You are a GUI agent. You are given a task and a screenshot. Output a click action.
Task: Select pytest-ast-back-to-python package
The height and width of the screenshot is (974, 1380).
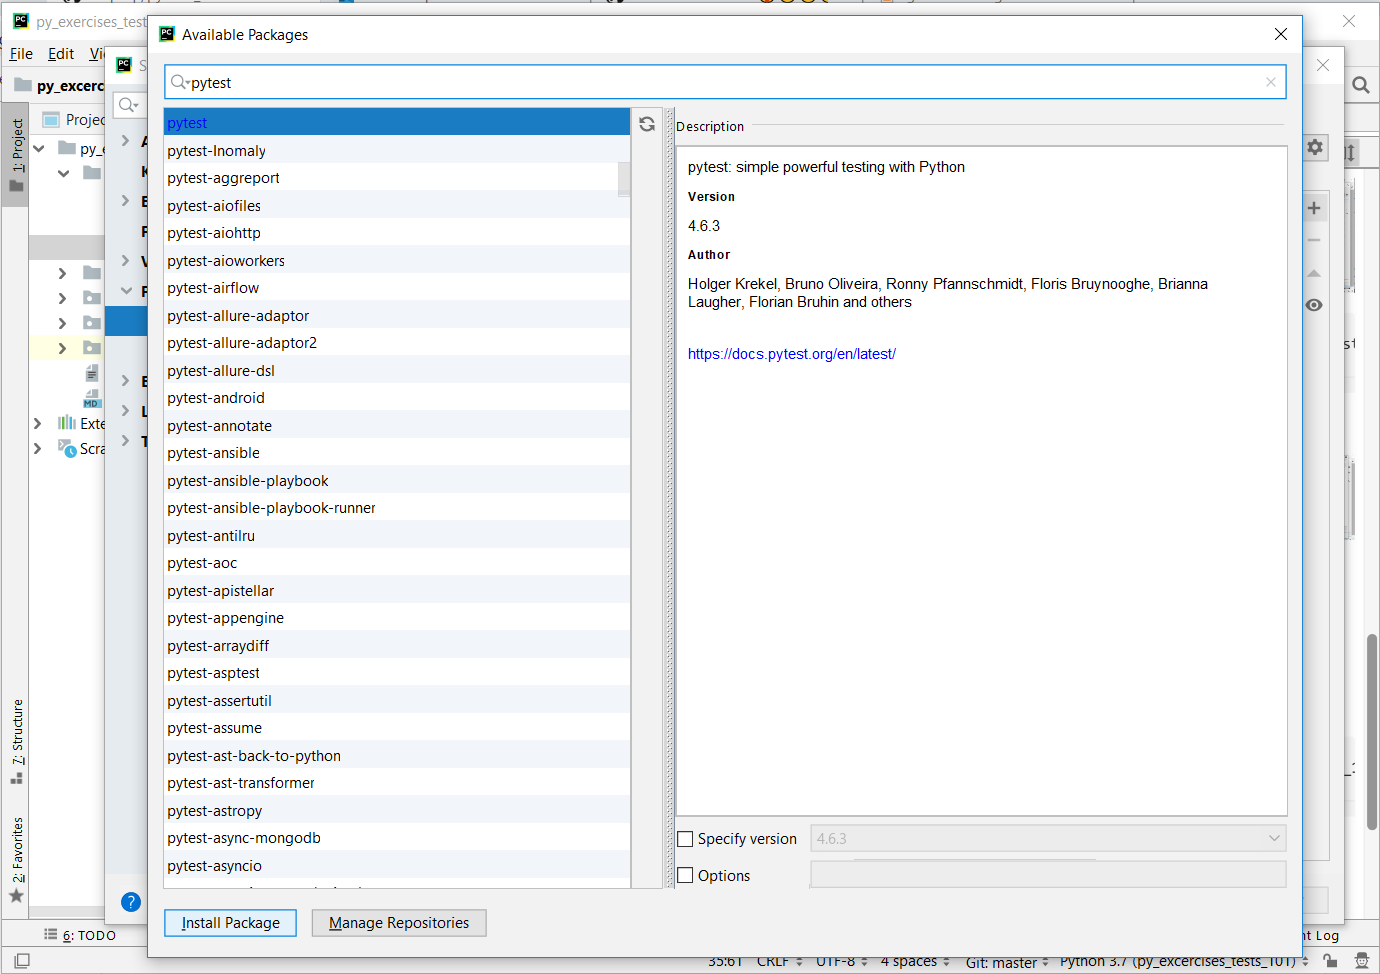tap(397, 755)
